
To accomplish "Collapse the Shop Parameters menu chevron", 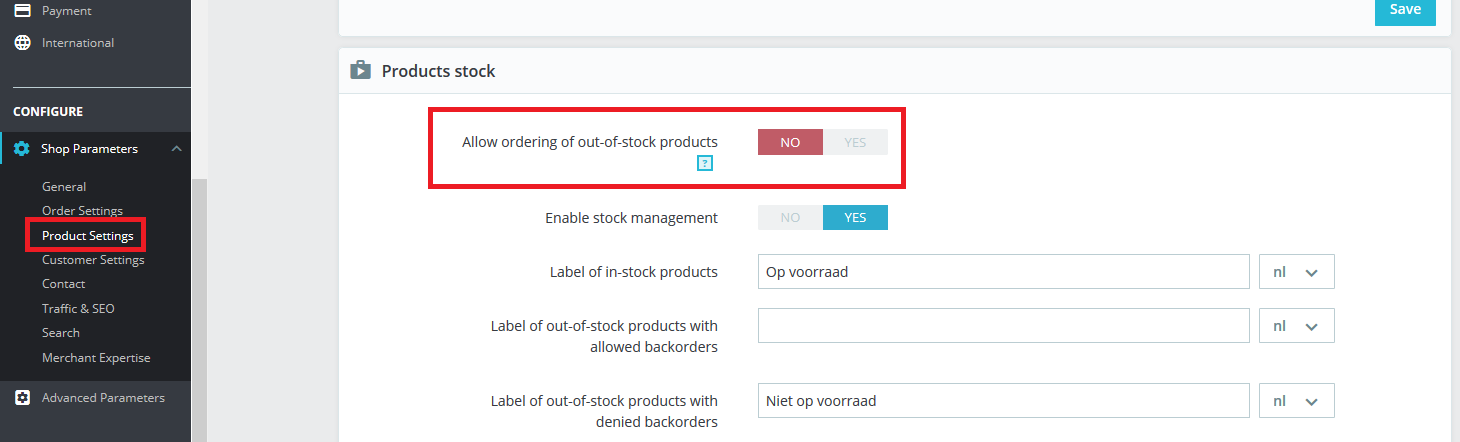I will coord(177,149).
